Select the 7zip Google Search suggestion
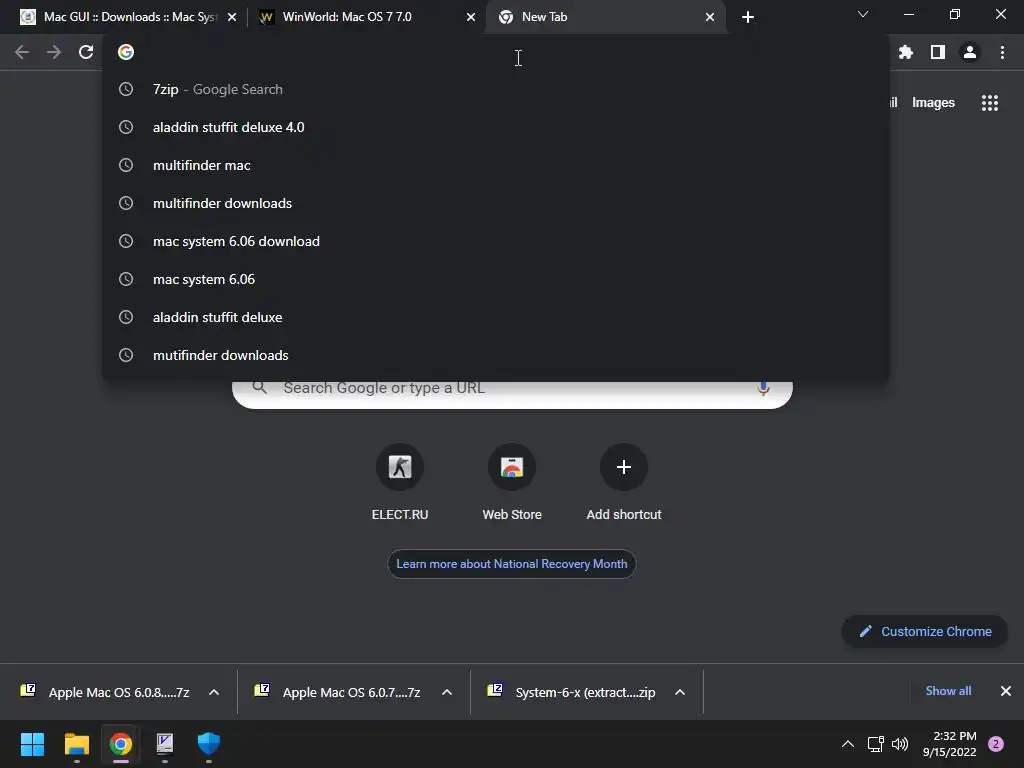This screenshot has height=768, width=1024. click(x=496, y=89)
